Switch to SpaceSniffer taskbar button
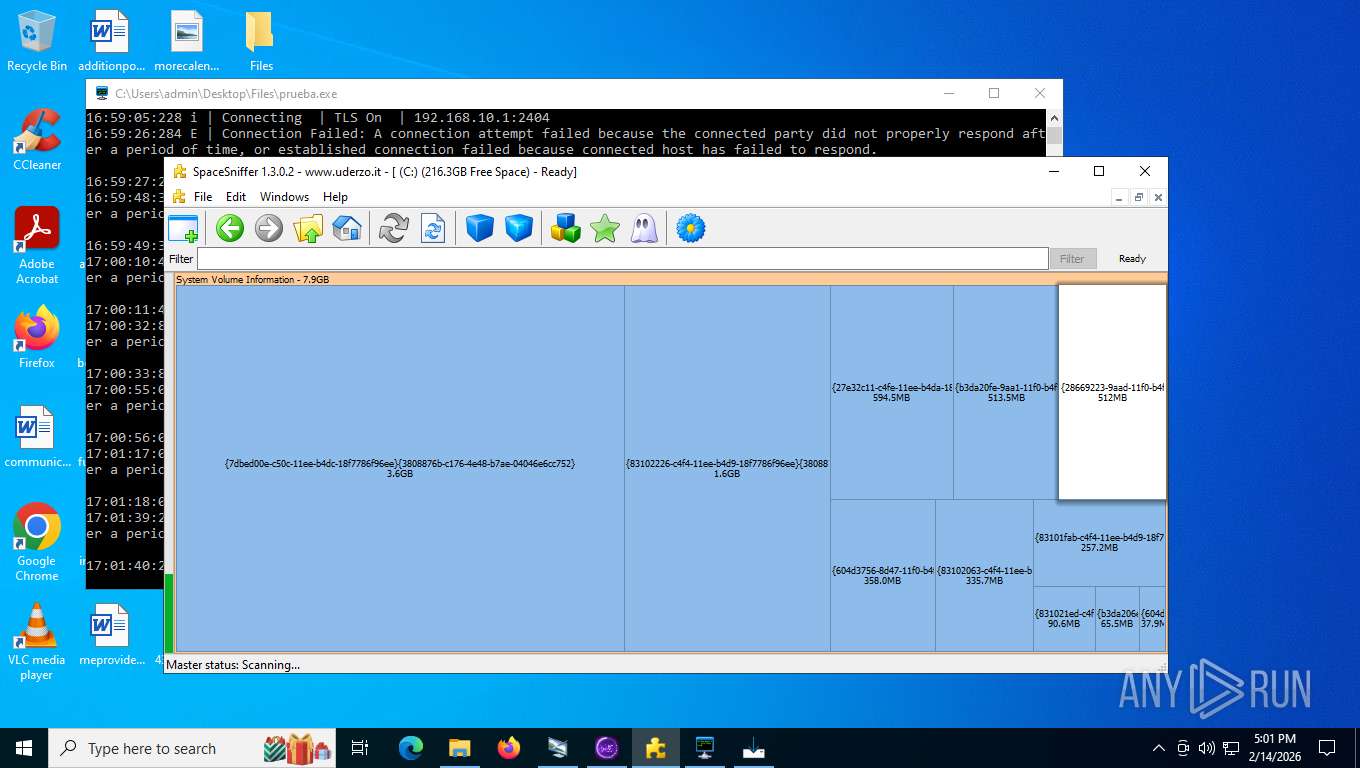This screenshot has width=1360, height=768. pyautogui.click(x=656, y=748)
